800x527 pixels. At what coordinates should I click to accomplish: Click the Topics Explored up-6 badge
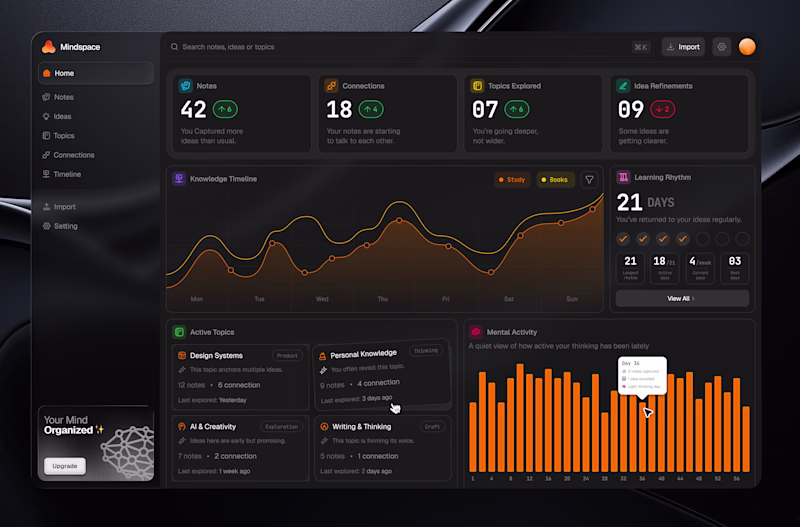point(517,109)
